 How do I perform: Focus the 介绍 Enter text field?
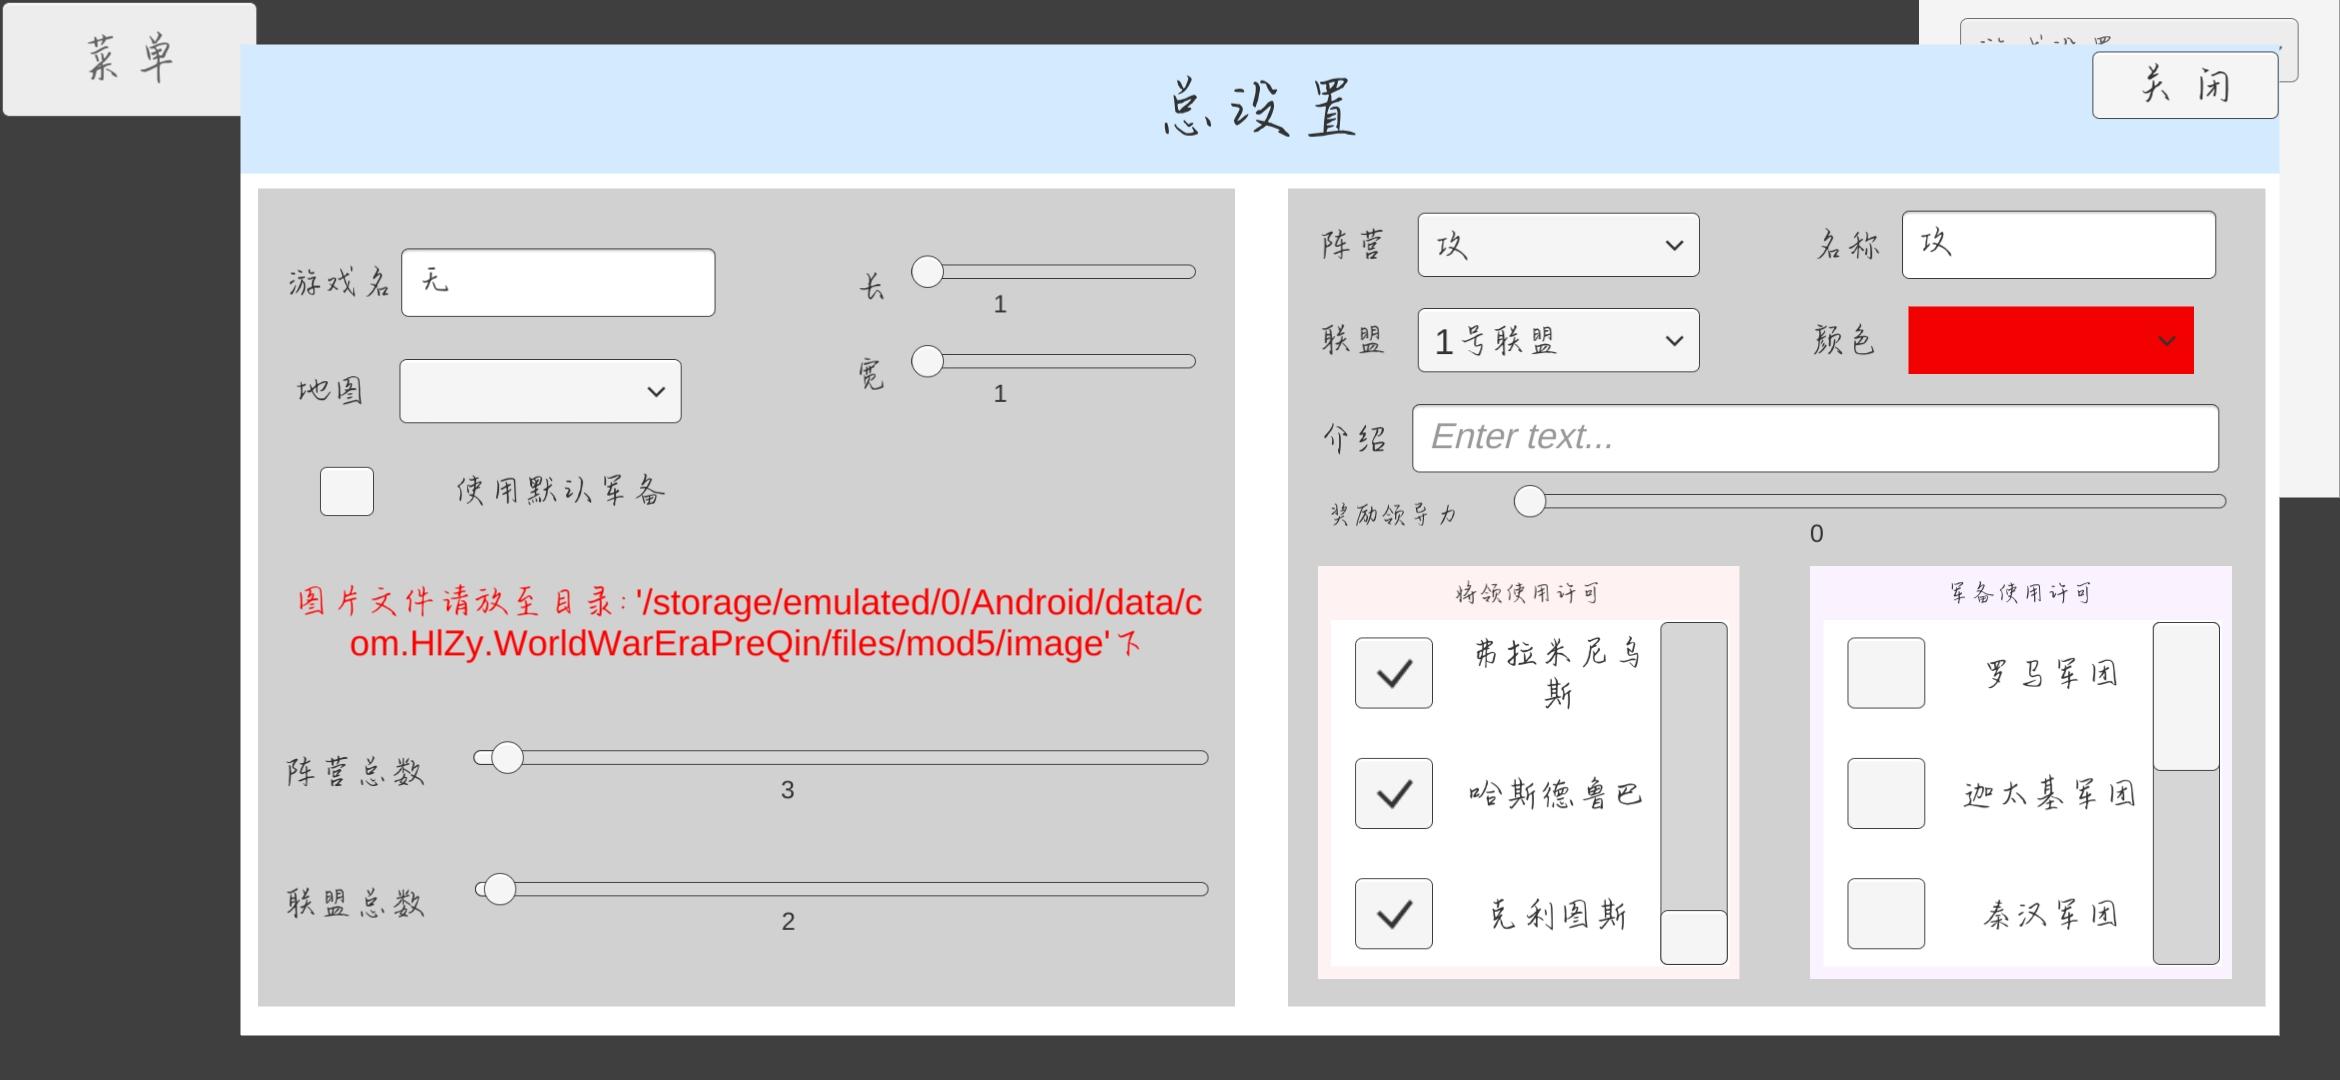pos(1814,438)
